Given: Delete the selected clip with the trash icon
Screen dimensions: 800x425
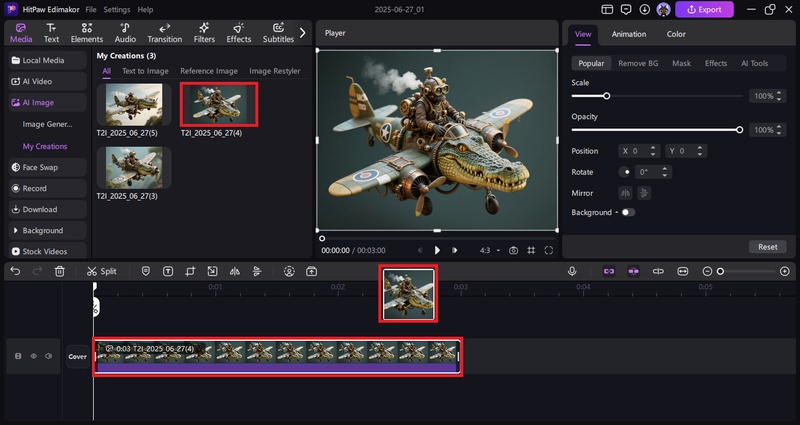Looking at the screenshot, I should [59, 271].
